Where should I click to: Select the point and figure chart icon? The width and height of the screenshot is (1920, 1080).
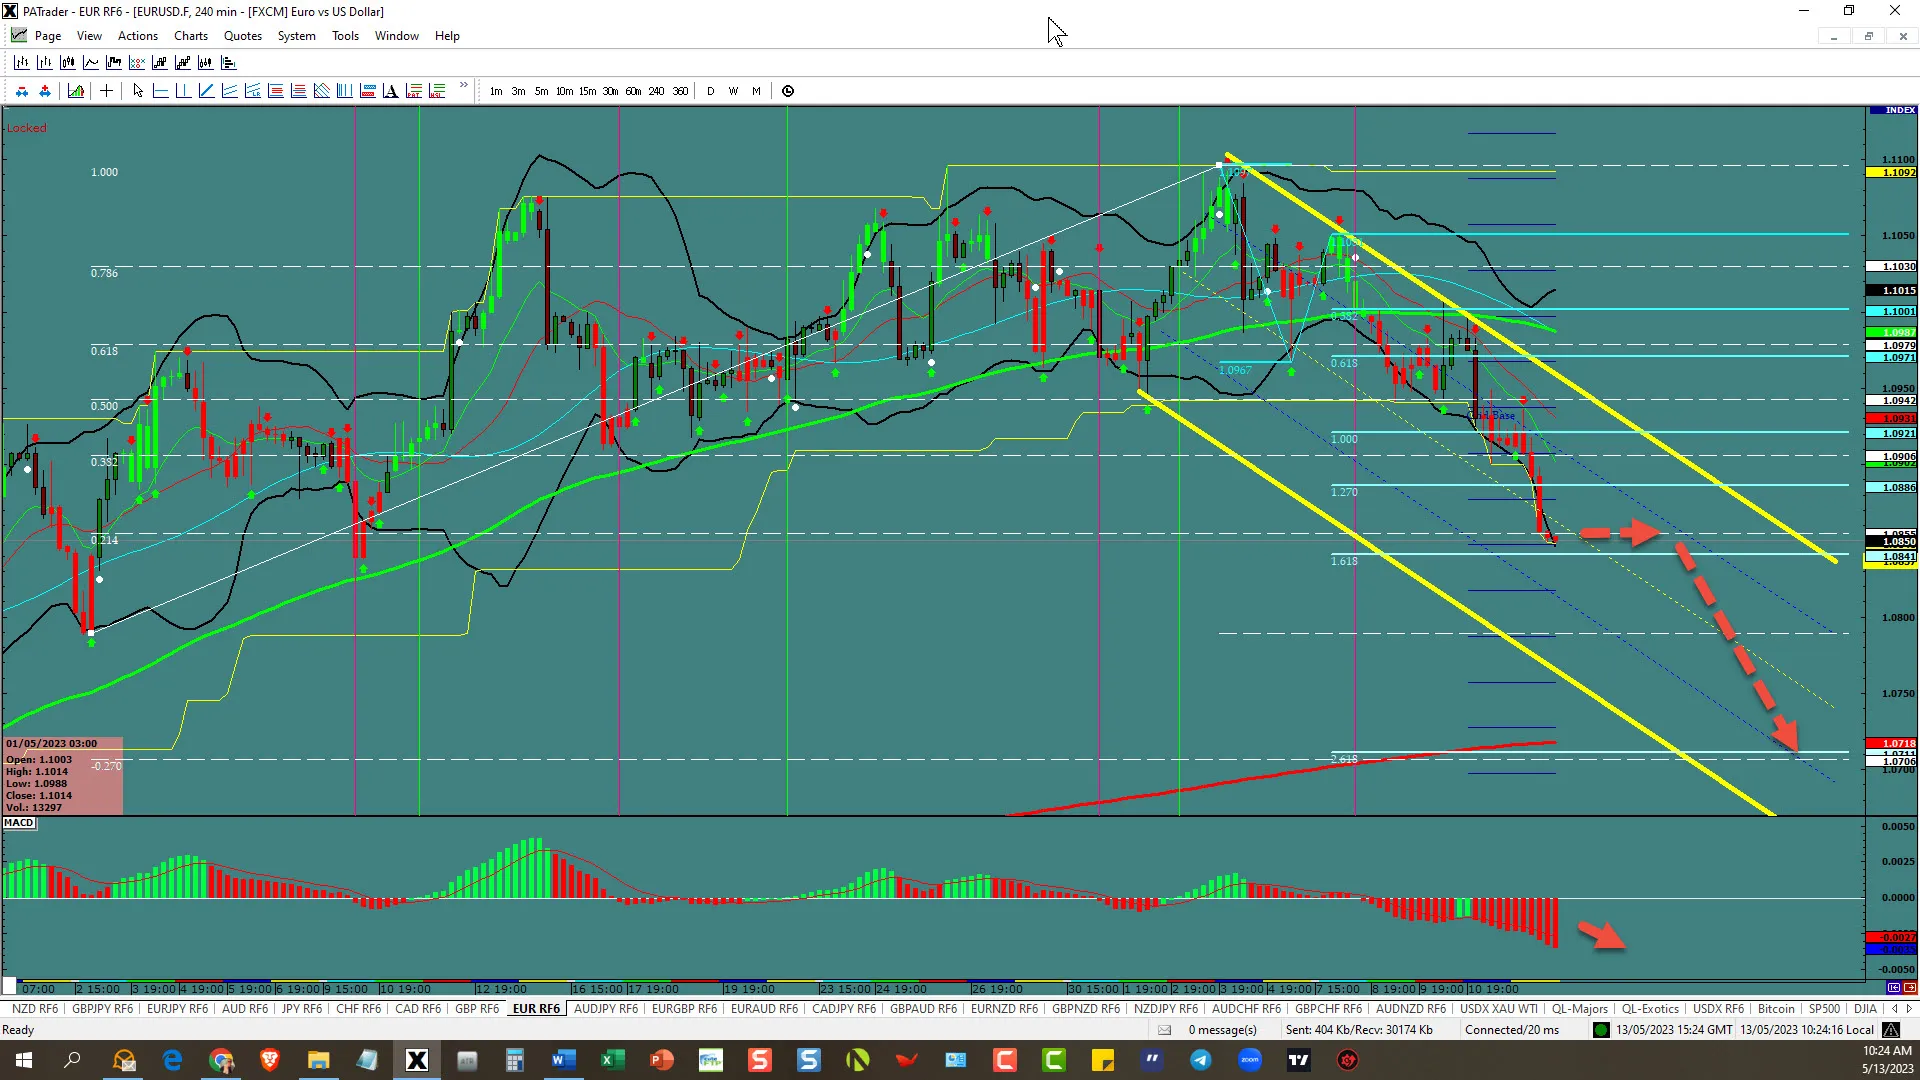pyautogui.click(x=137, y=62)
